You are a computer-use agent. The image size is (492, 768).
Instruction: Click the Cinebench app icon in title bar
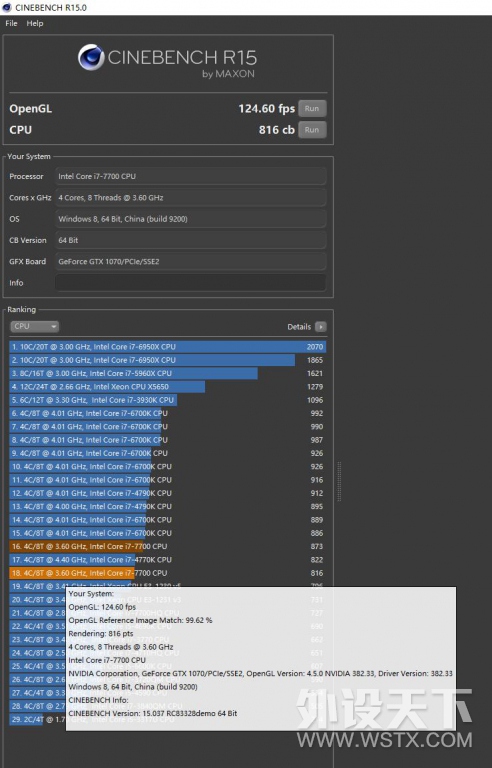click(6, 7)
